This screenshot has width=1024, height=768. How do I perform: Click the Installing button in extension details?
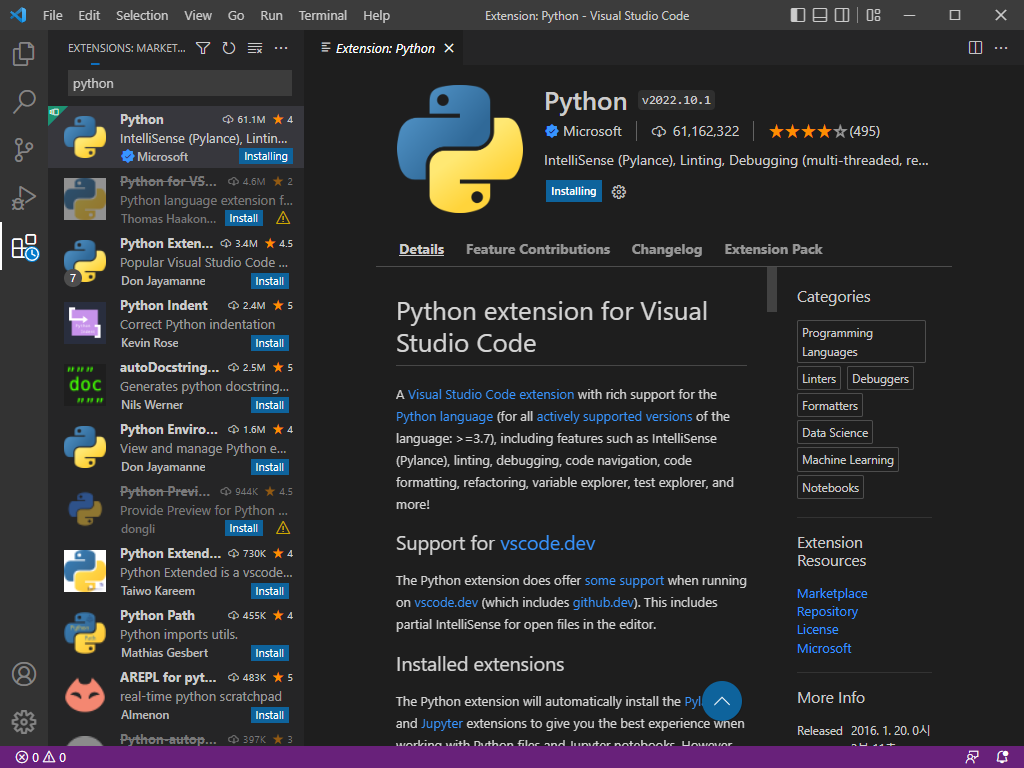tap(573, 191)
